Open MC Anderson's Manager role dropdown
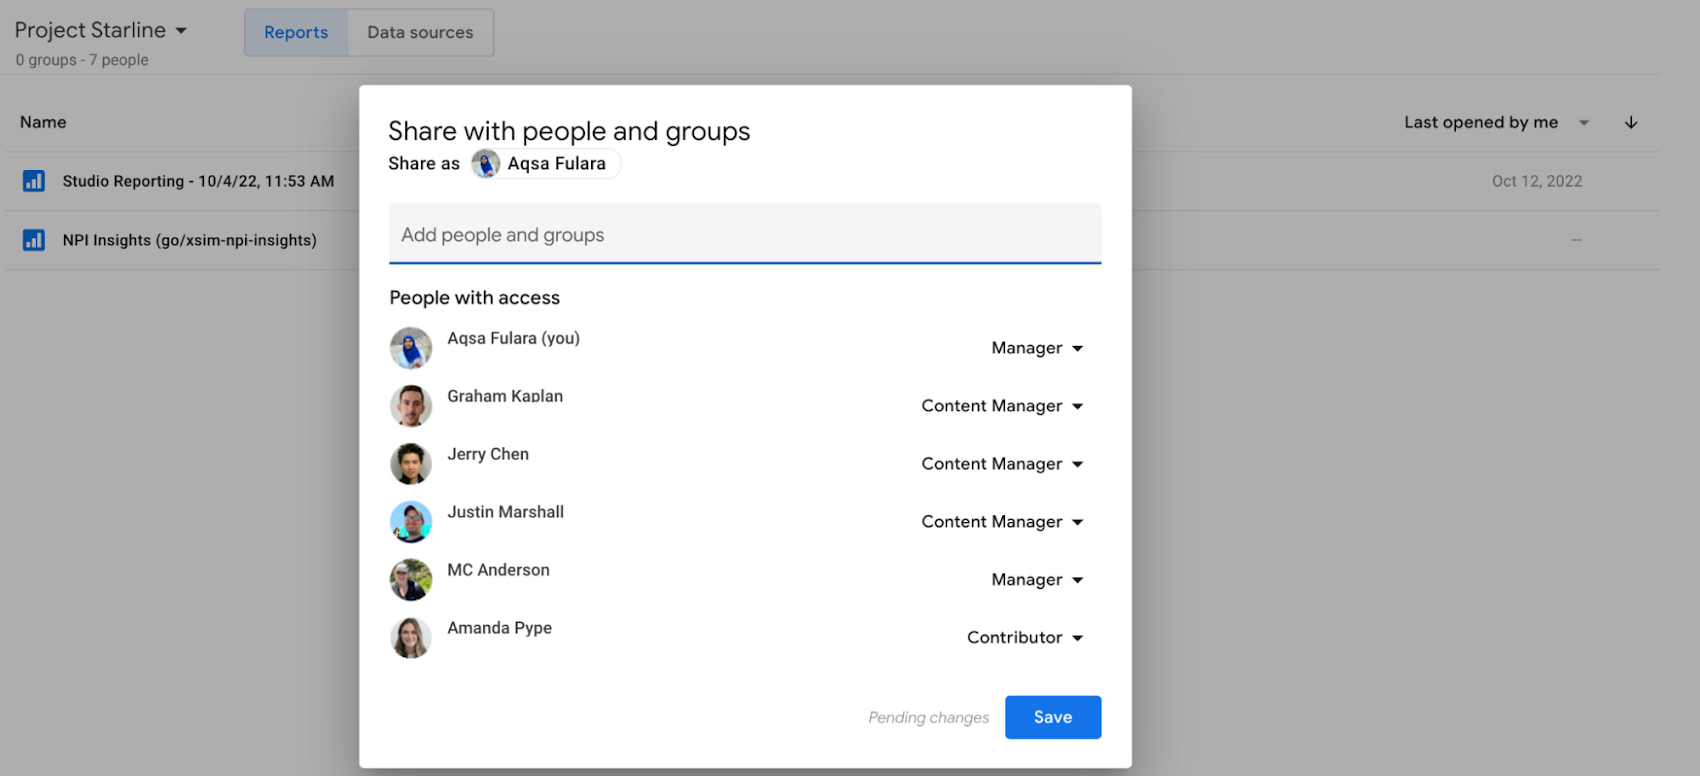The image size is (1700, 776). (1037, 580)
